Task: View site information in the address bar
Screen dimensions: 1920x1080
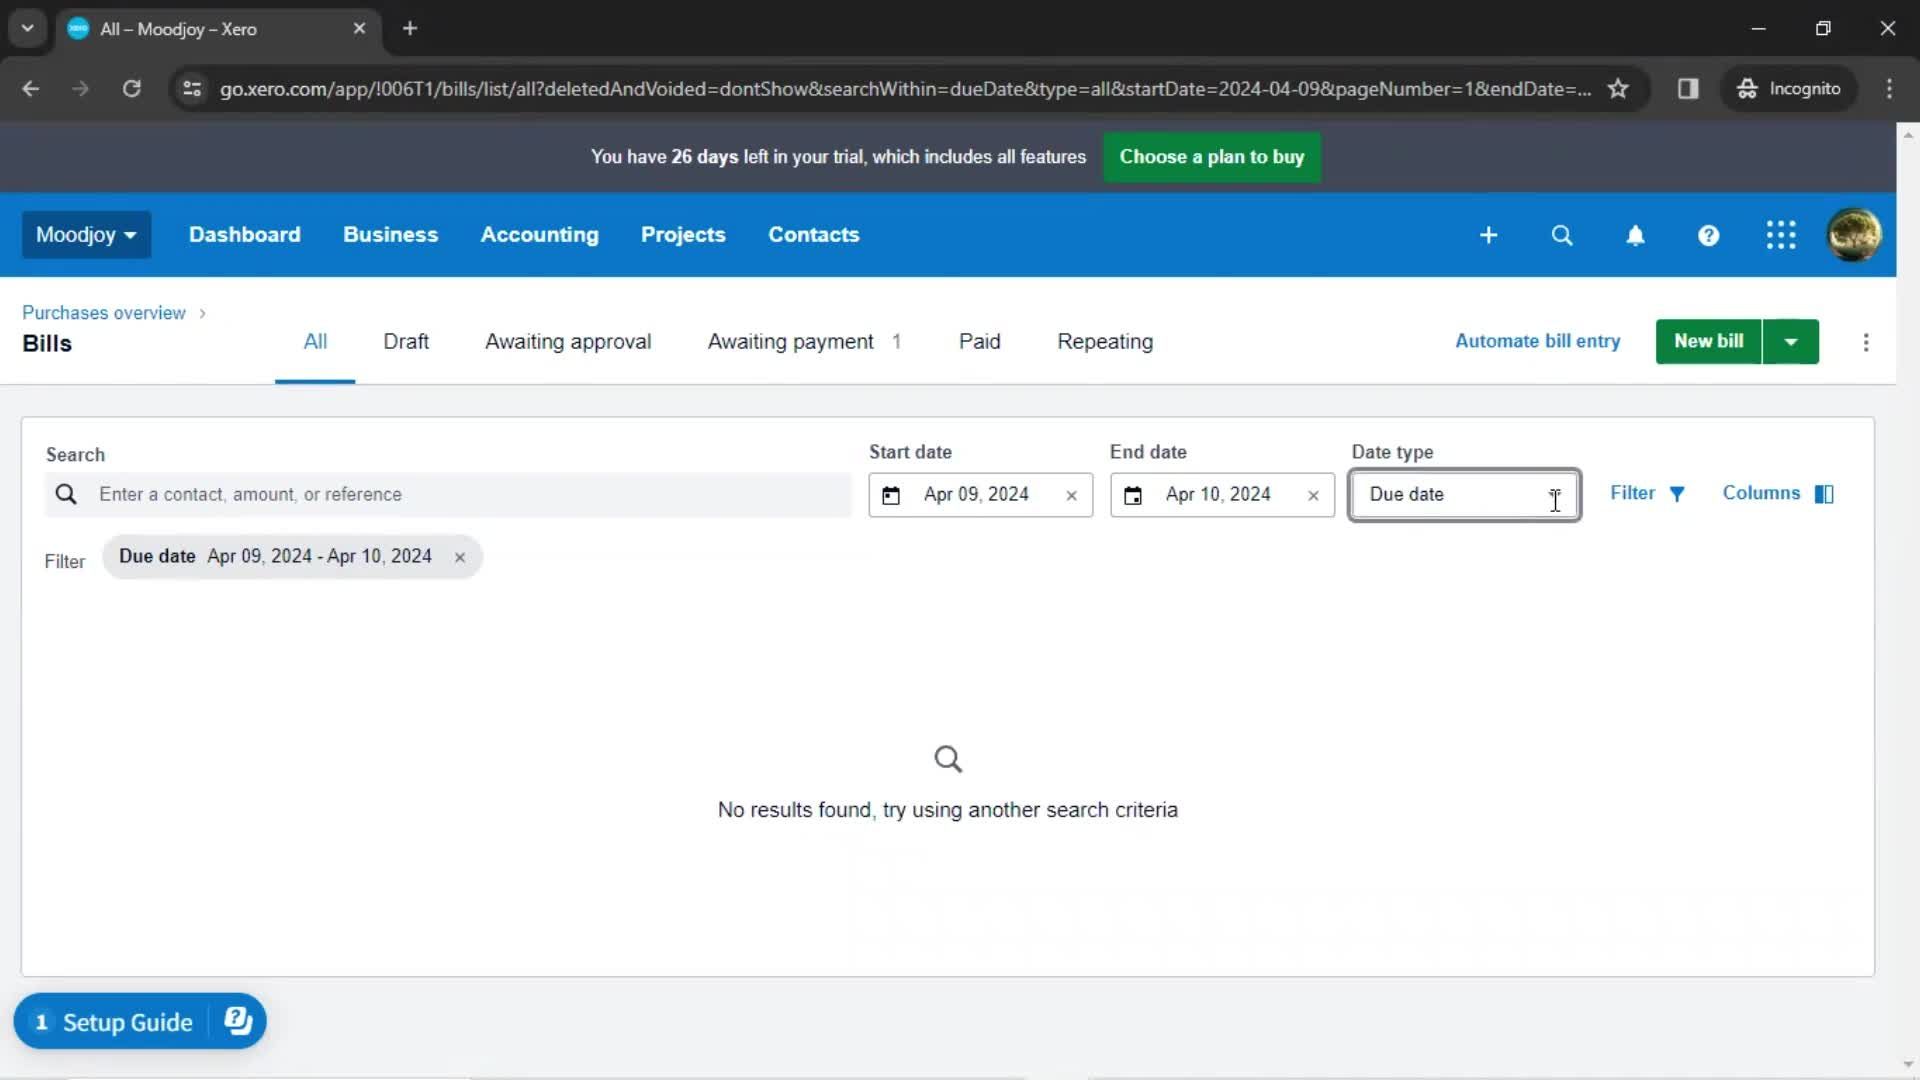Action: pos(191,89)
